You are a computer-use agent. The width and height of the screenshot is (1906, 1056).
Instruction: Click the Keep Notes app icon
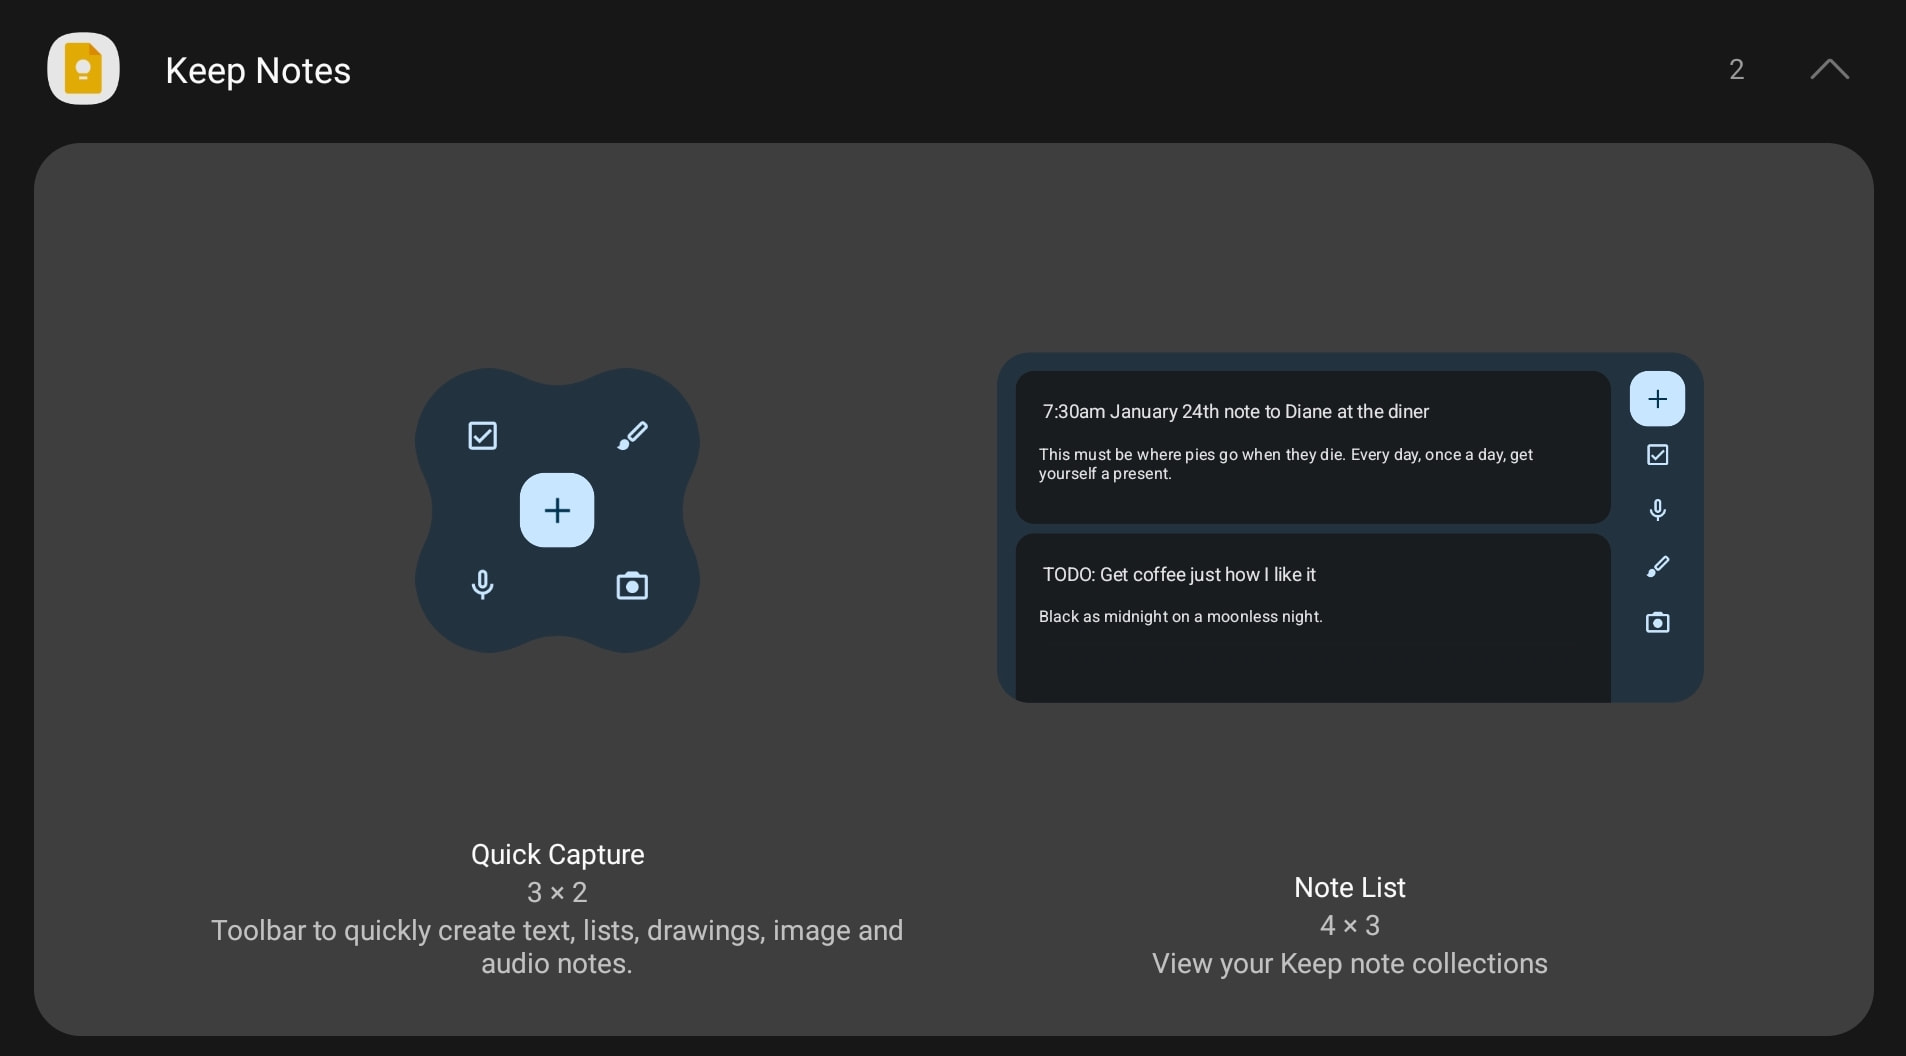[83, 69]
